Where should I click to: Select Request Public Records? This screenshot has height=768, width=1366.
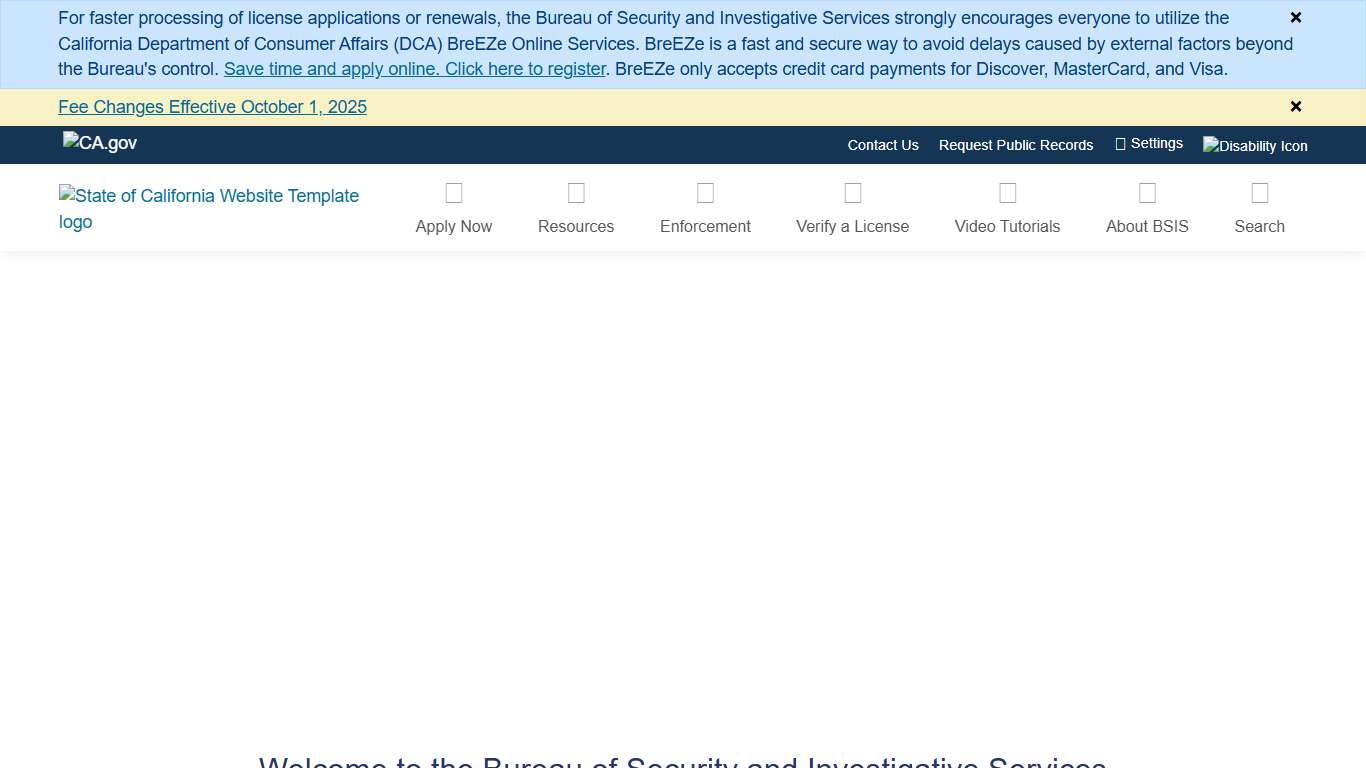[x=1015, y=145]
